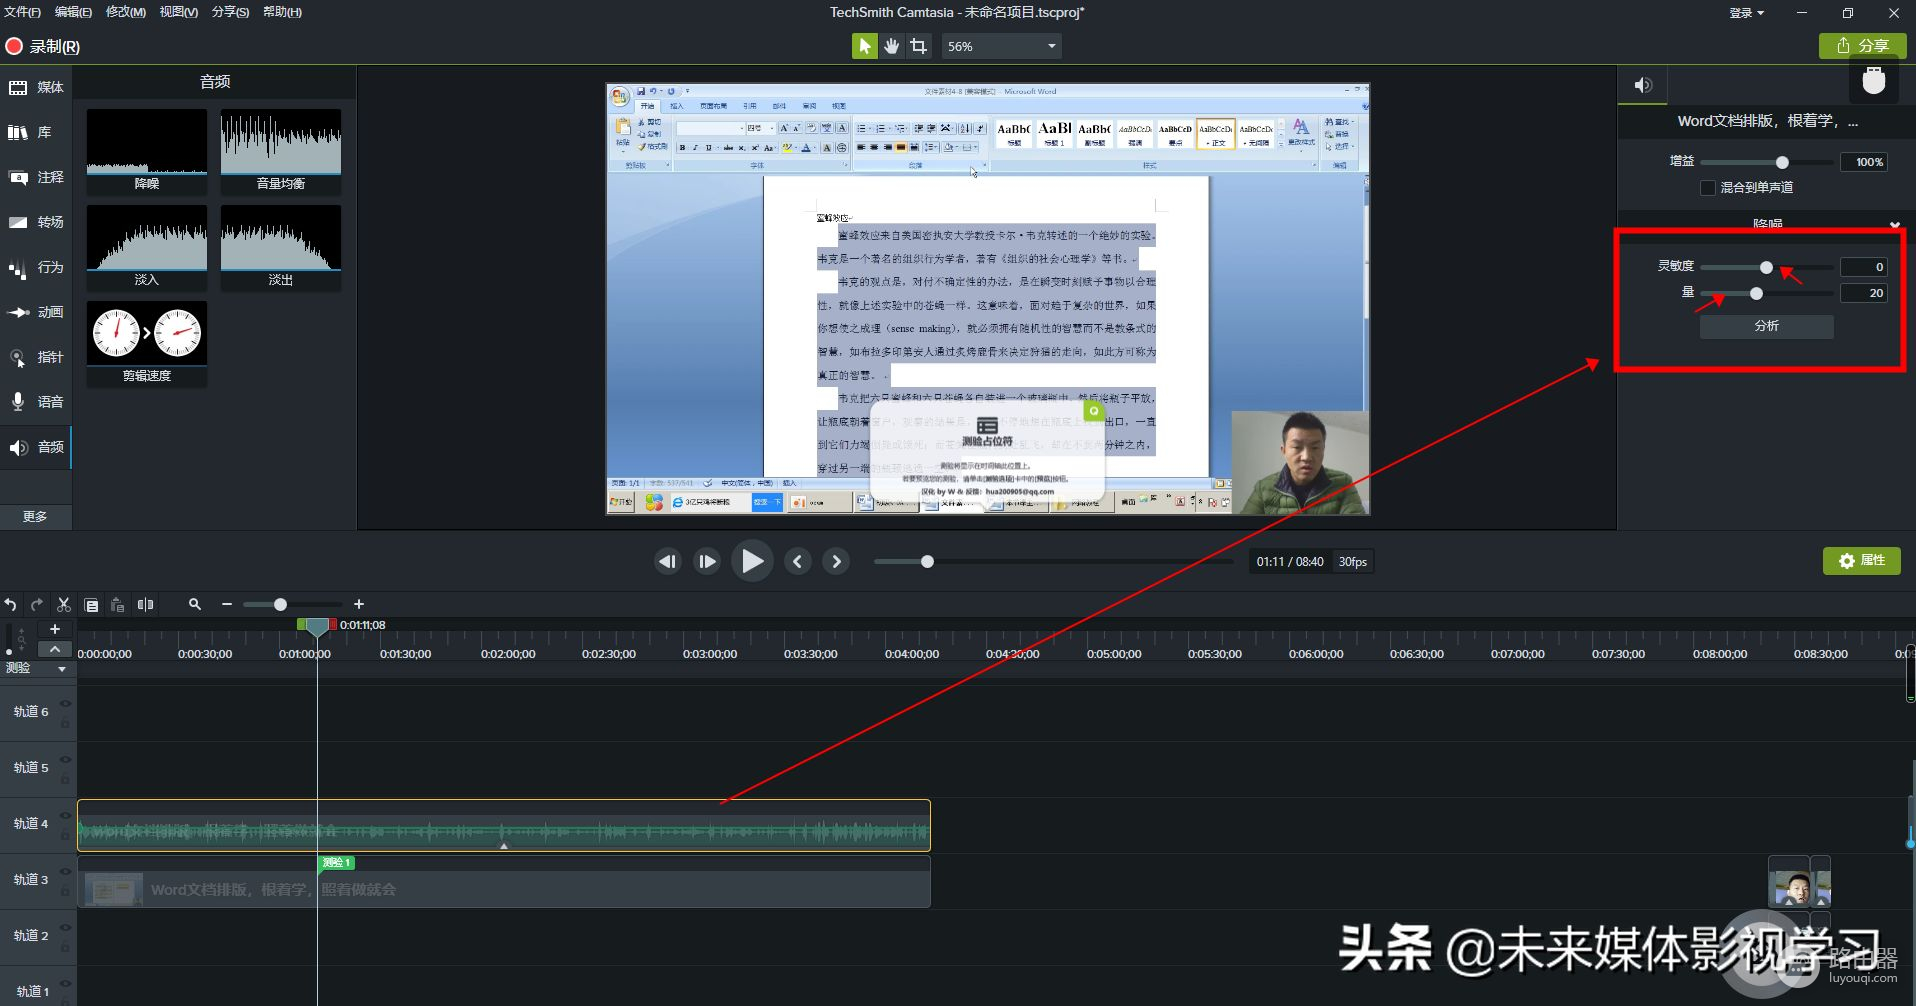Collapse the 降噪 section chevron
Image resolution: width=1916 pixels, height=1006 pixels.
click(x=1894, y=224)
